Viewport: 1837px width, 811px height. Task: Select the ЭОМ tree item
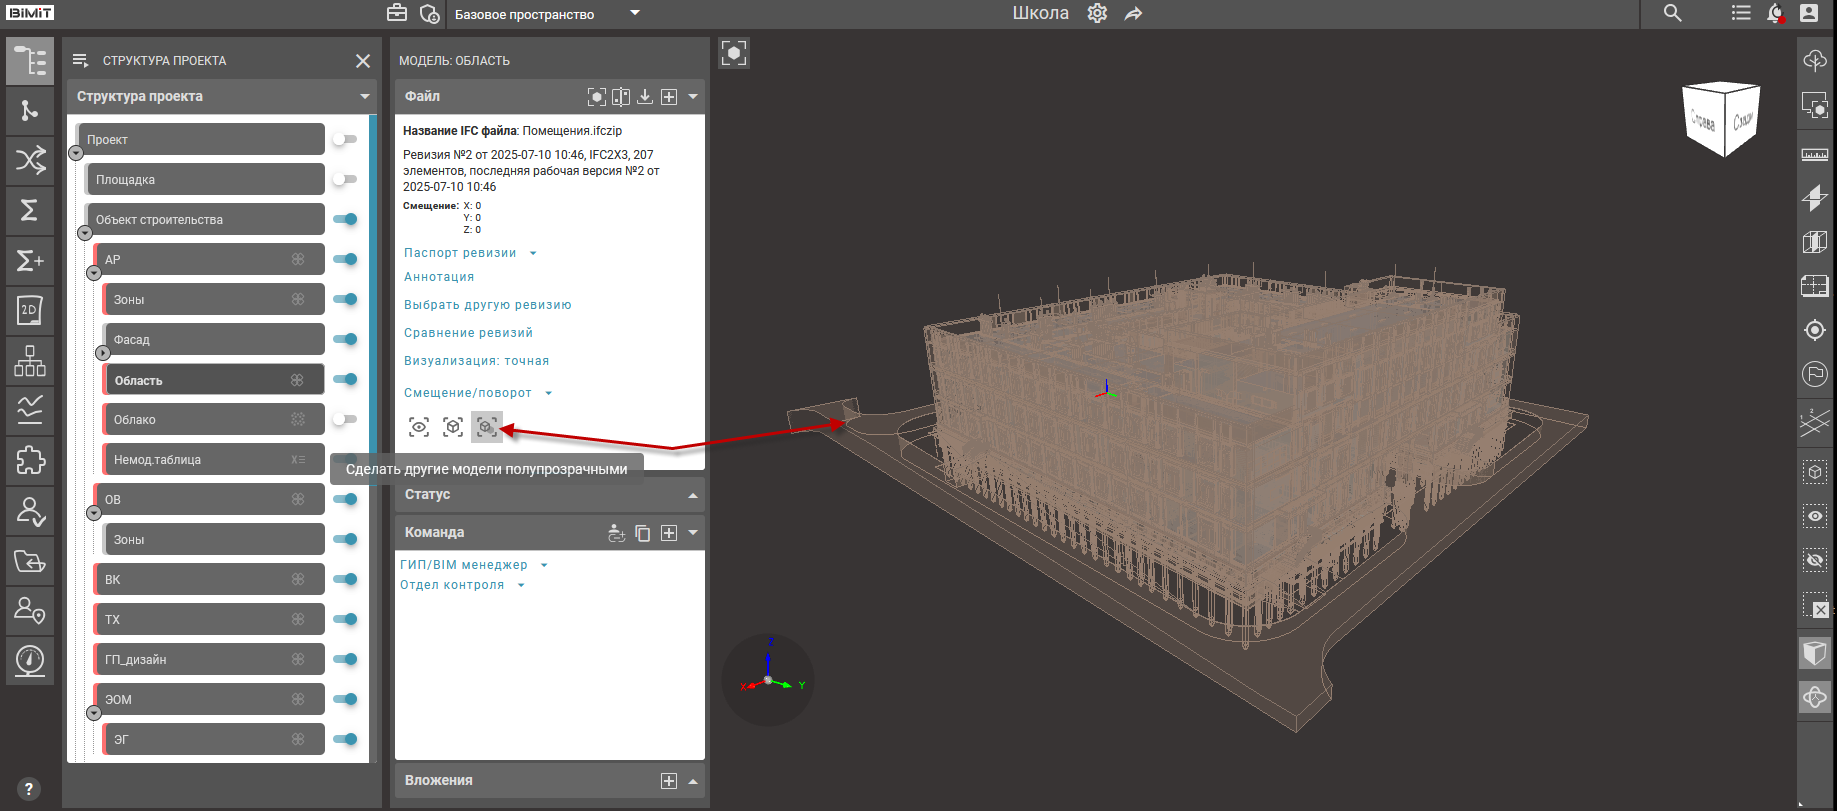(x=209, y=699)
